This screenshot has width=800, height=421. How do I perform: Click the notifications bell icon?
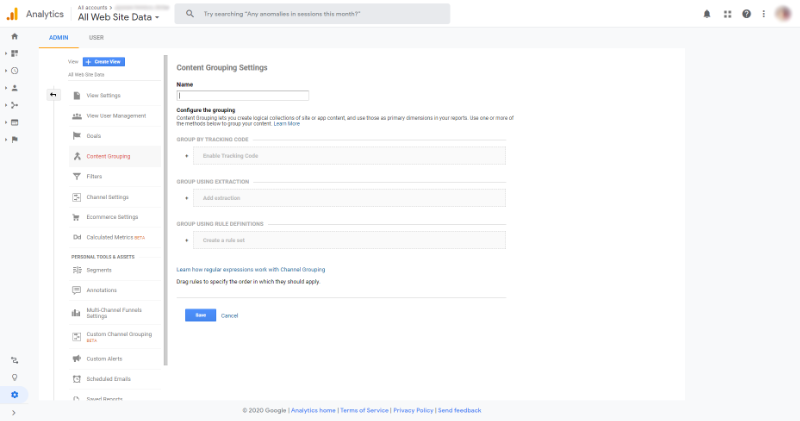(707, 14)
